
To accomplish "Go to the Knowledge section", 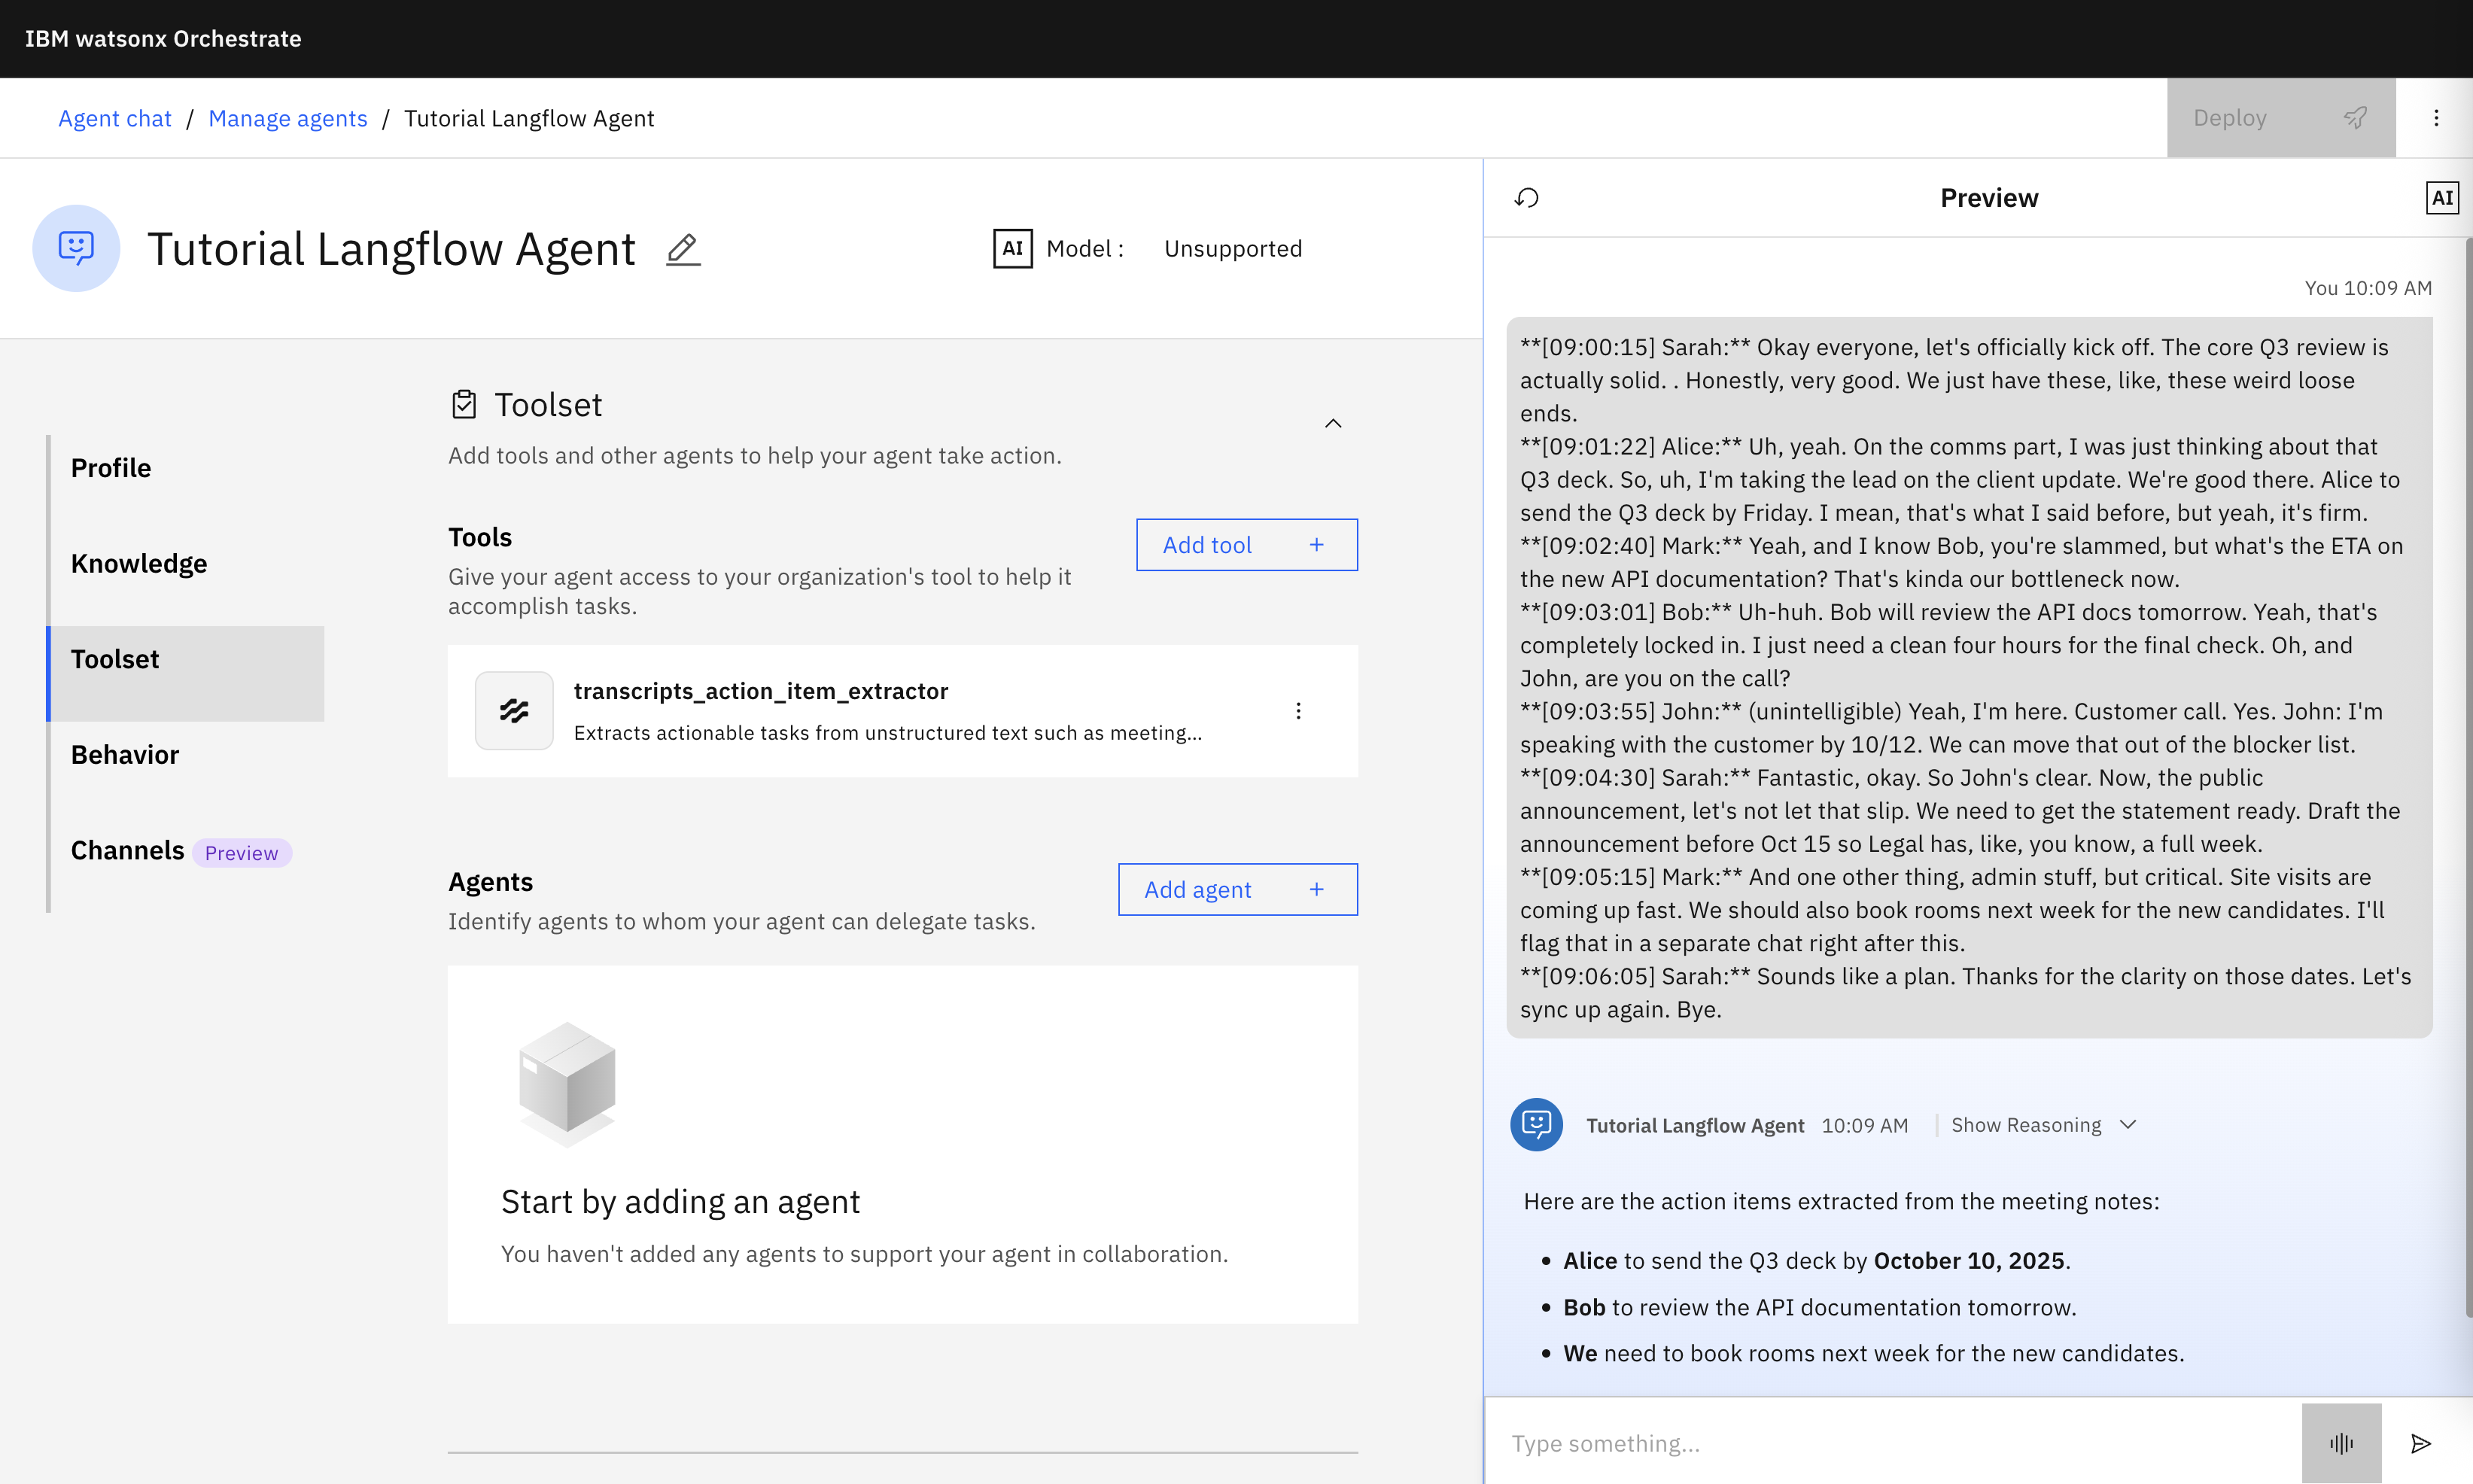I will 139,564.
